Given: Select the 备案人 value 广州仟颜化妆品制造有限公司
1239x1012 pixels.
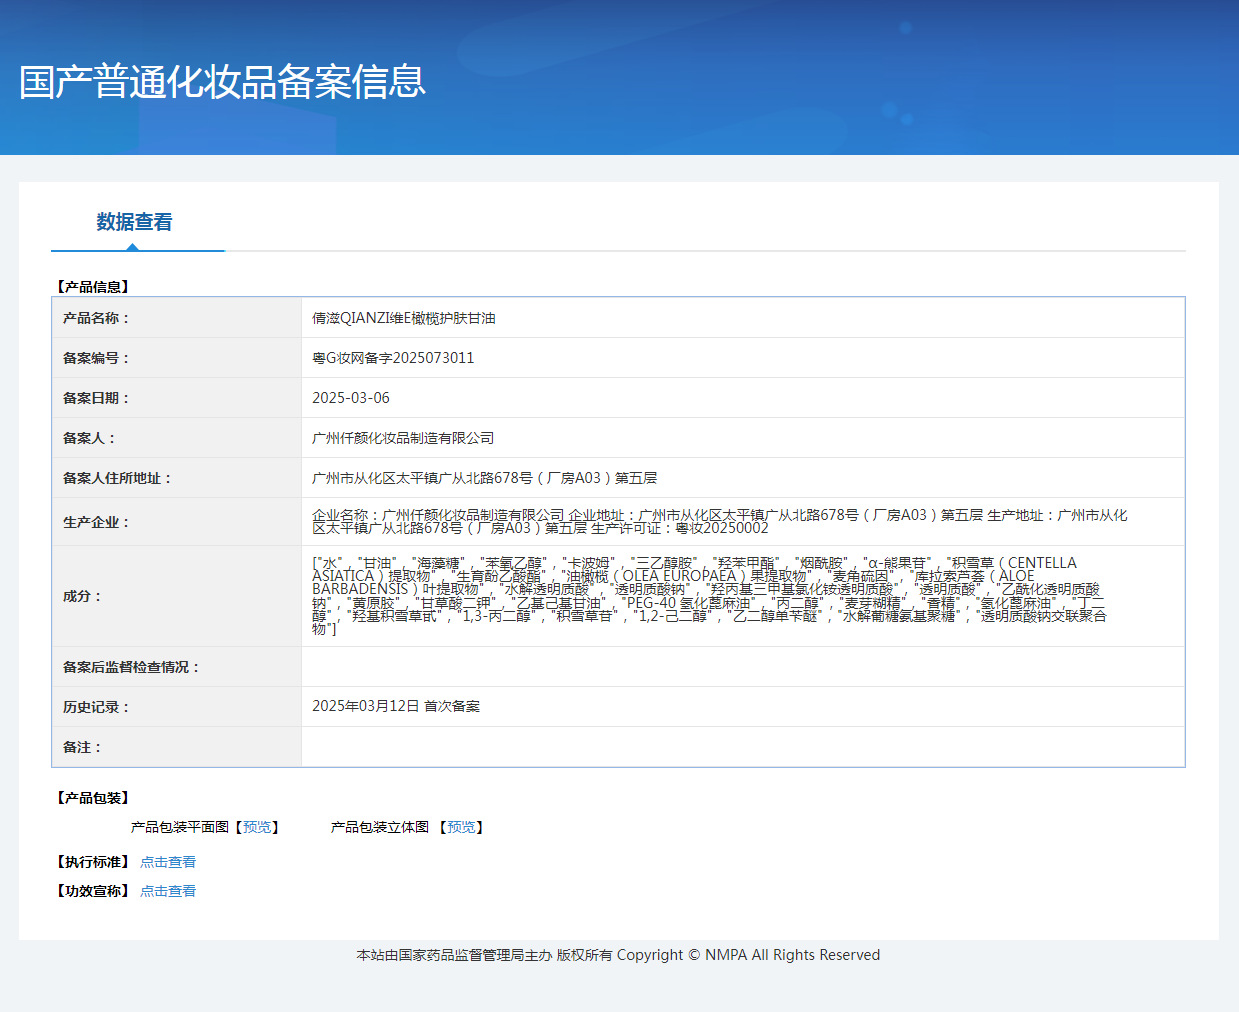Looking at the screenshot, I should tap(403, 438).
